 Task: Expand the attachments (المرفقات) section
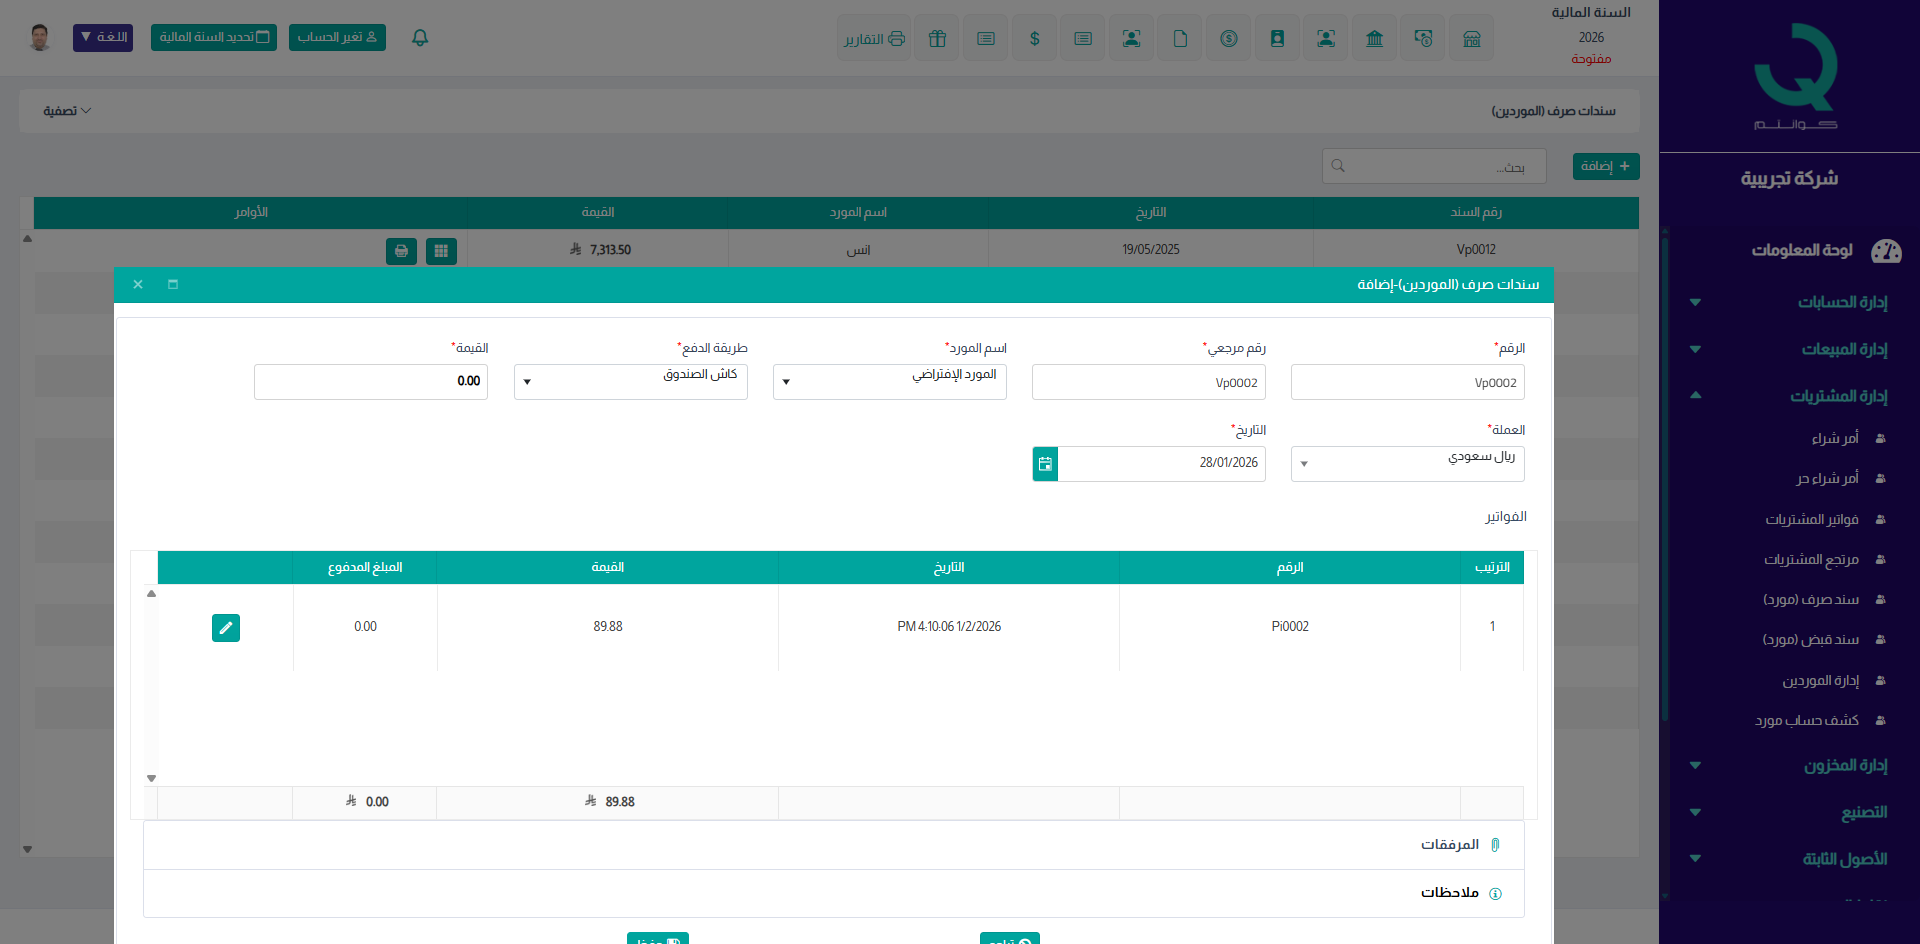tap(1449, 845)
